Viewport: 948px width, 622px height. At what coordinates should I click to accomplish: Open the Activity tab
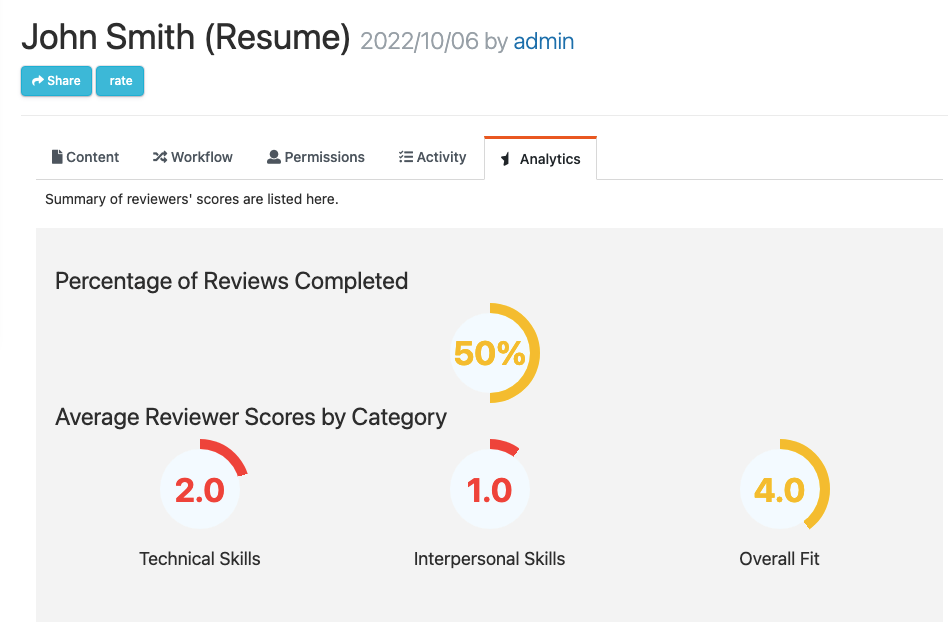point(432,156)
